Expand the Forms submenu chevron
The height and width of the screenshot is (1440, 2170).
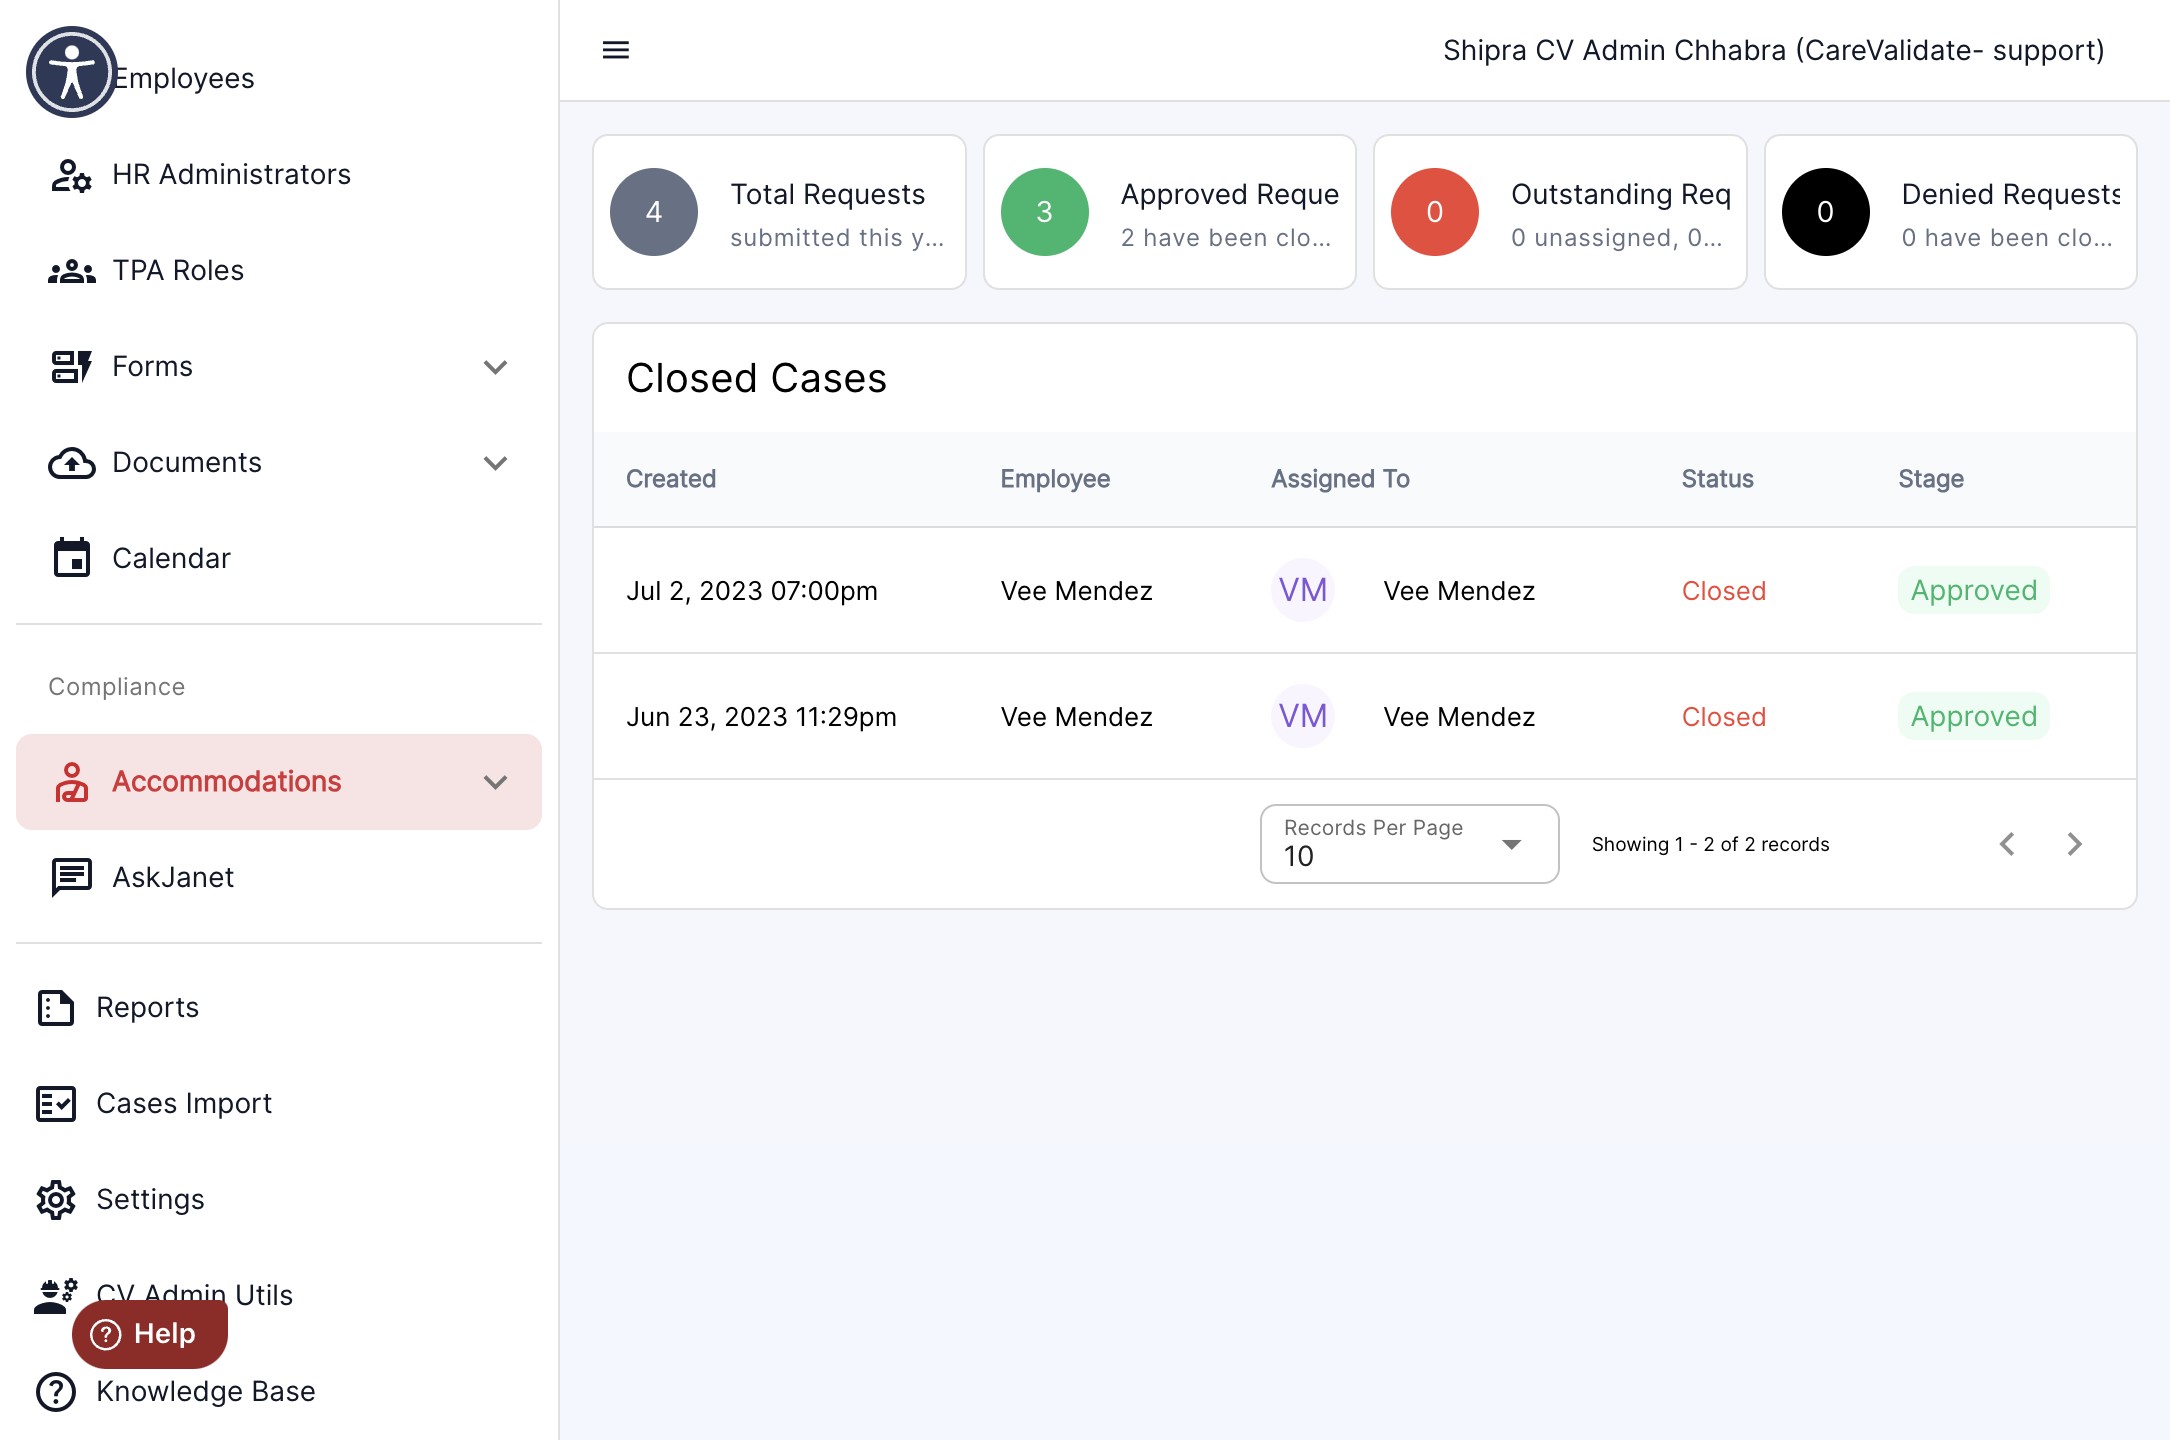495,367
